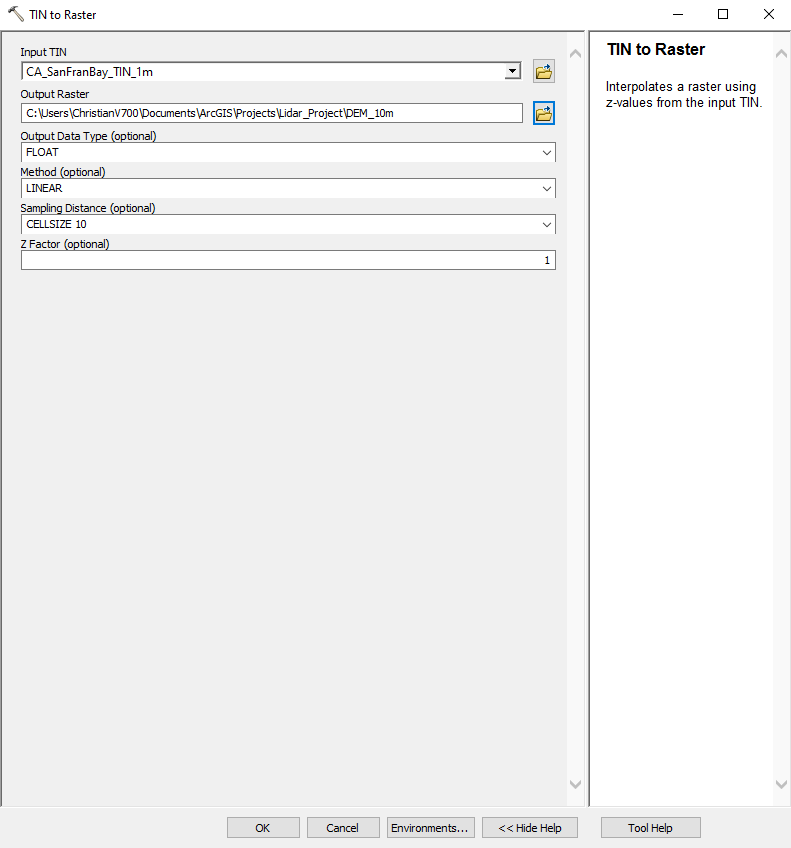Screen dimensions: 791x848
Task: Expand the Method LINEAR dropdown
Action: coord(547,189)
